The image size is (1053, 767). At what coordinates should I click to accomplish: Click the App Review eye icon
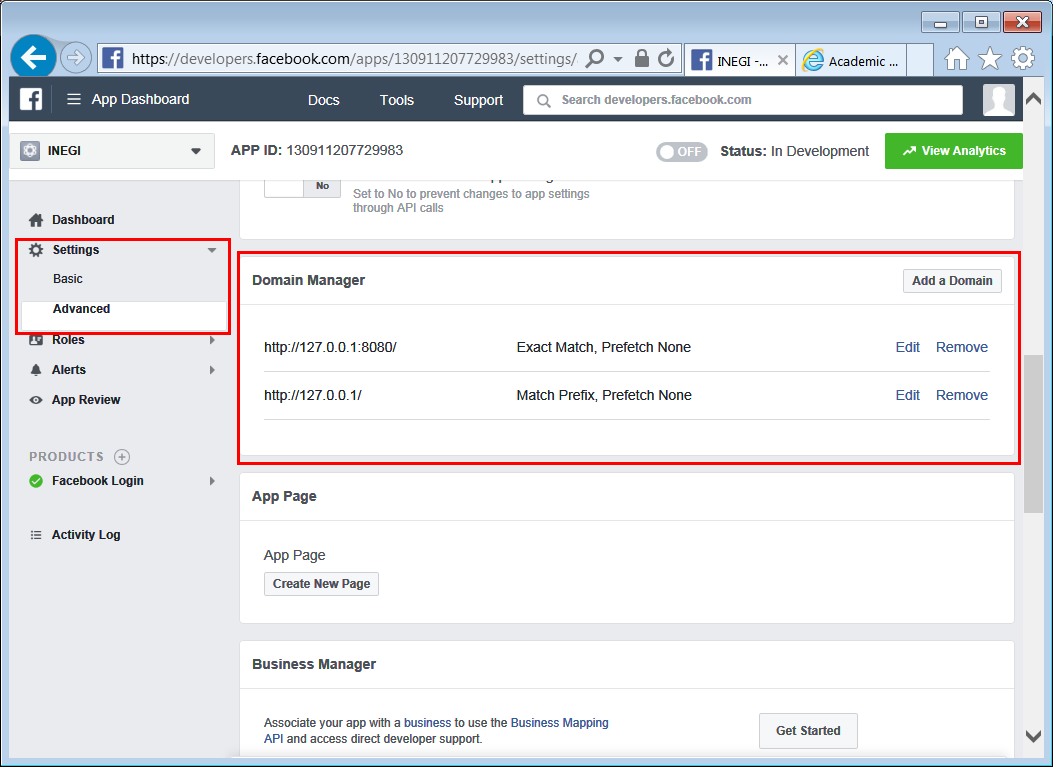tap(36, 400)
